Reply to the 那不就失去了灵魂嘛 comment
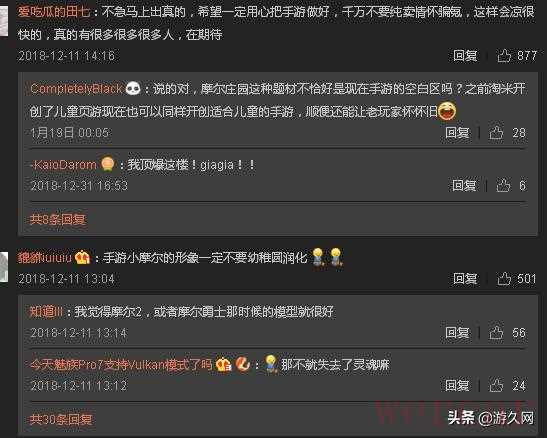This screenshot has height=438, width=547. click(457, 385)
